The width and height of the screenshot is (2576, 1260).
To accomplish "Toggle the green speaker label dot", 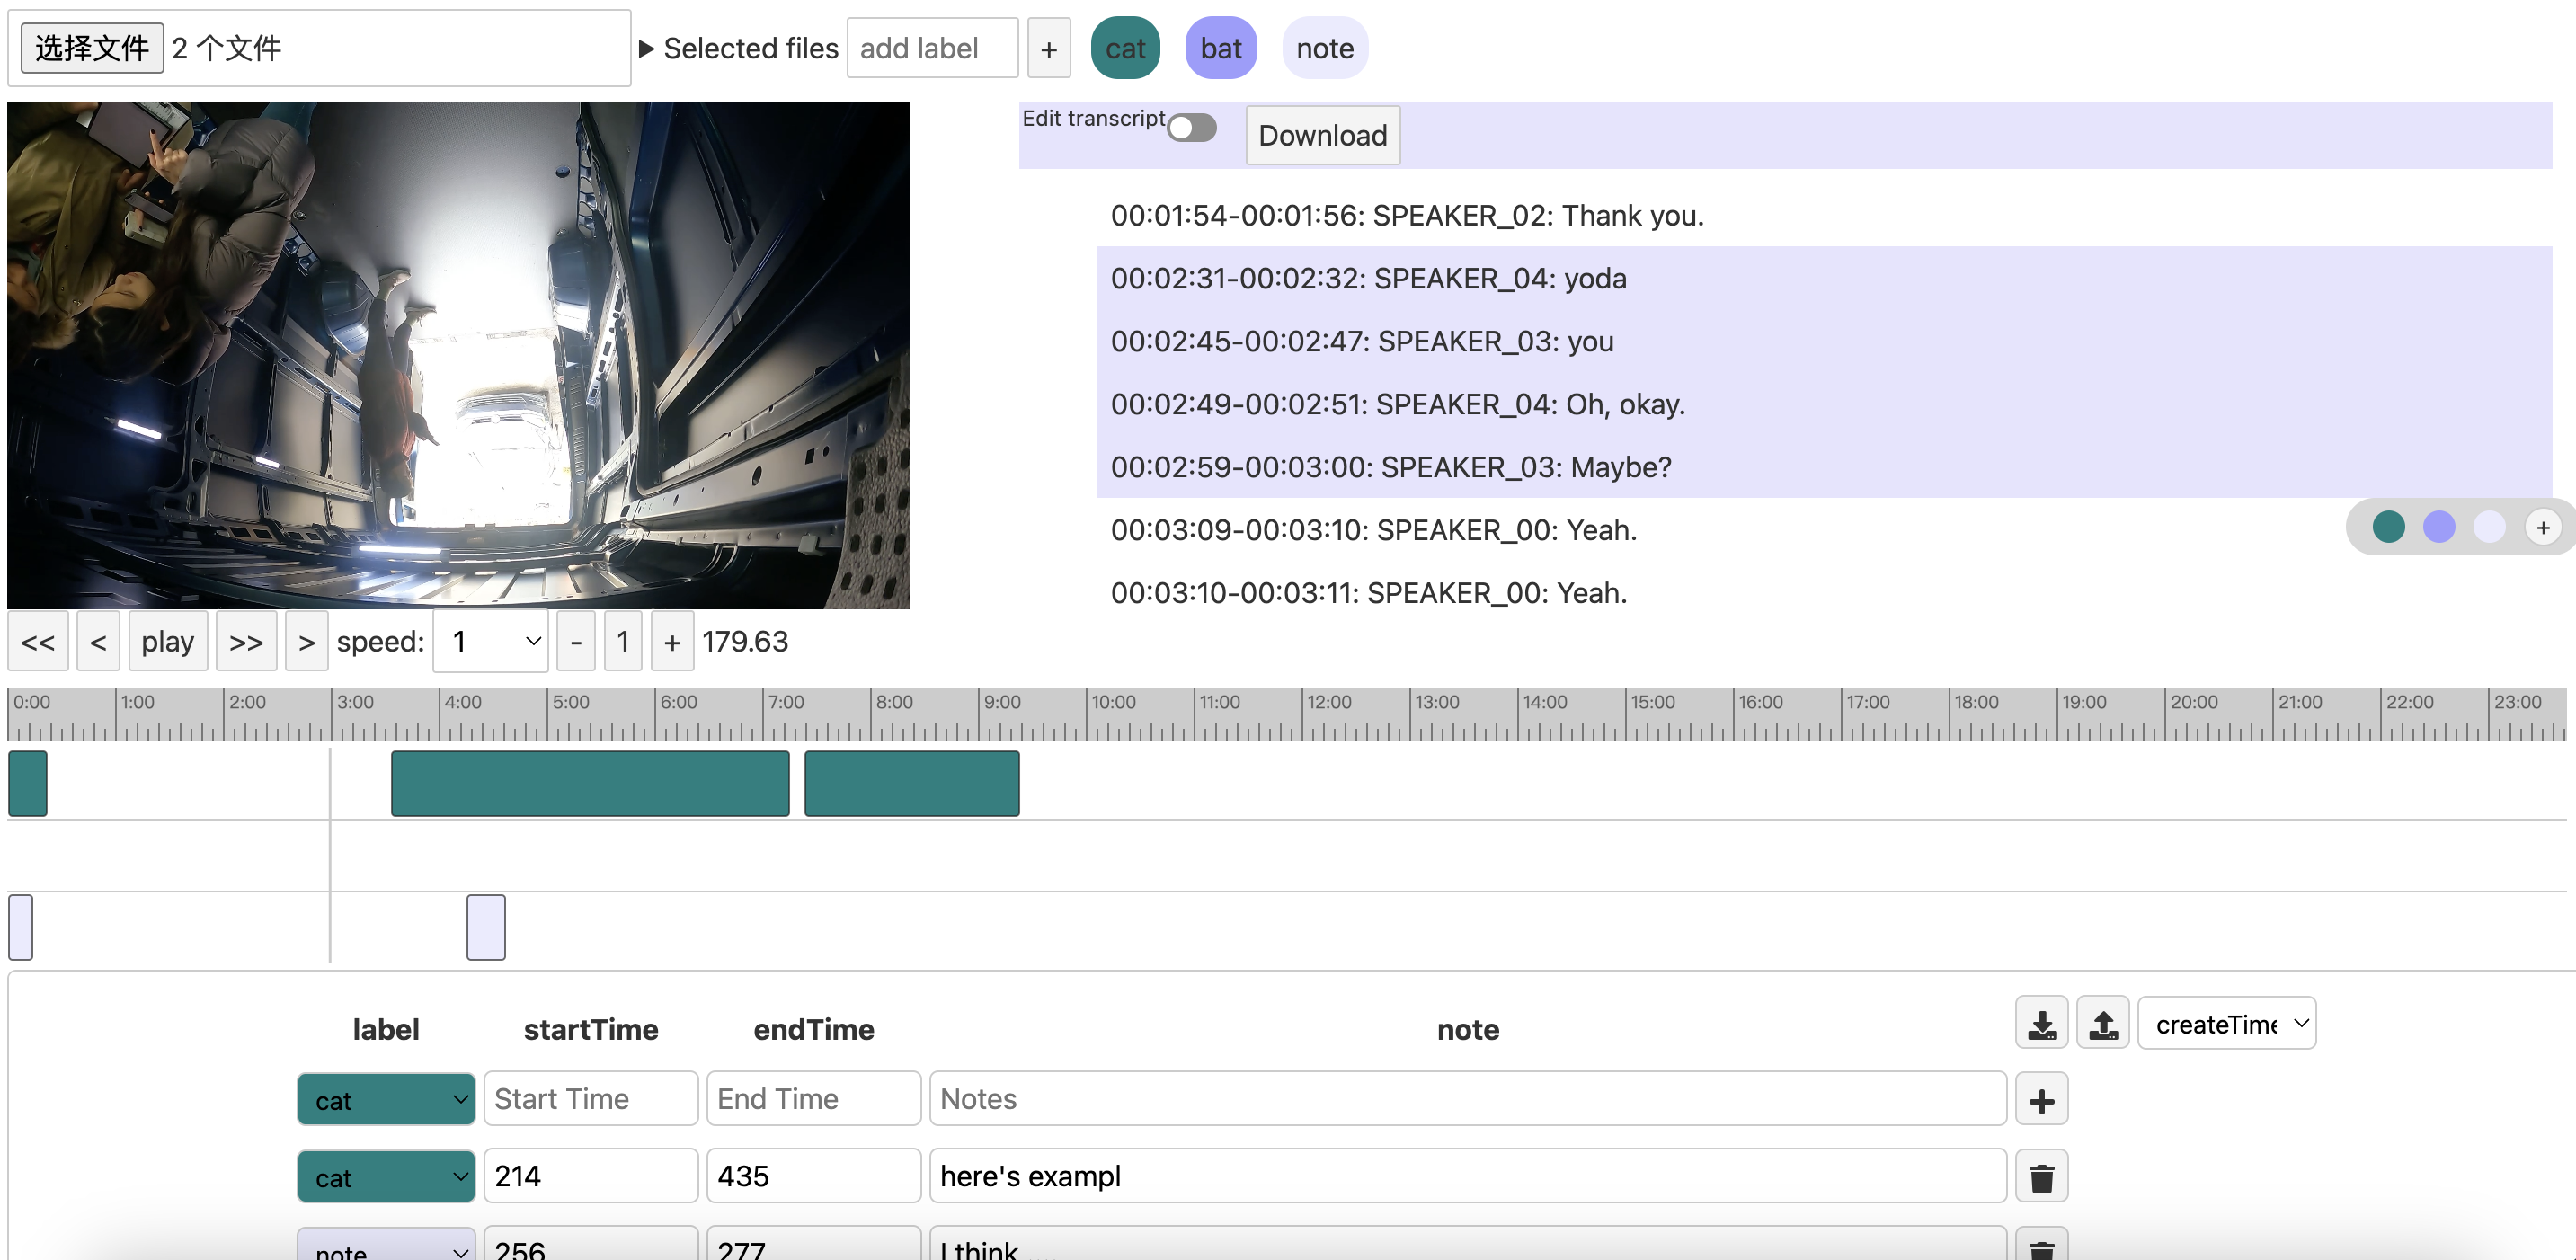I will [2387, 528].
